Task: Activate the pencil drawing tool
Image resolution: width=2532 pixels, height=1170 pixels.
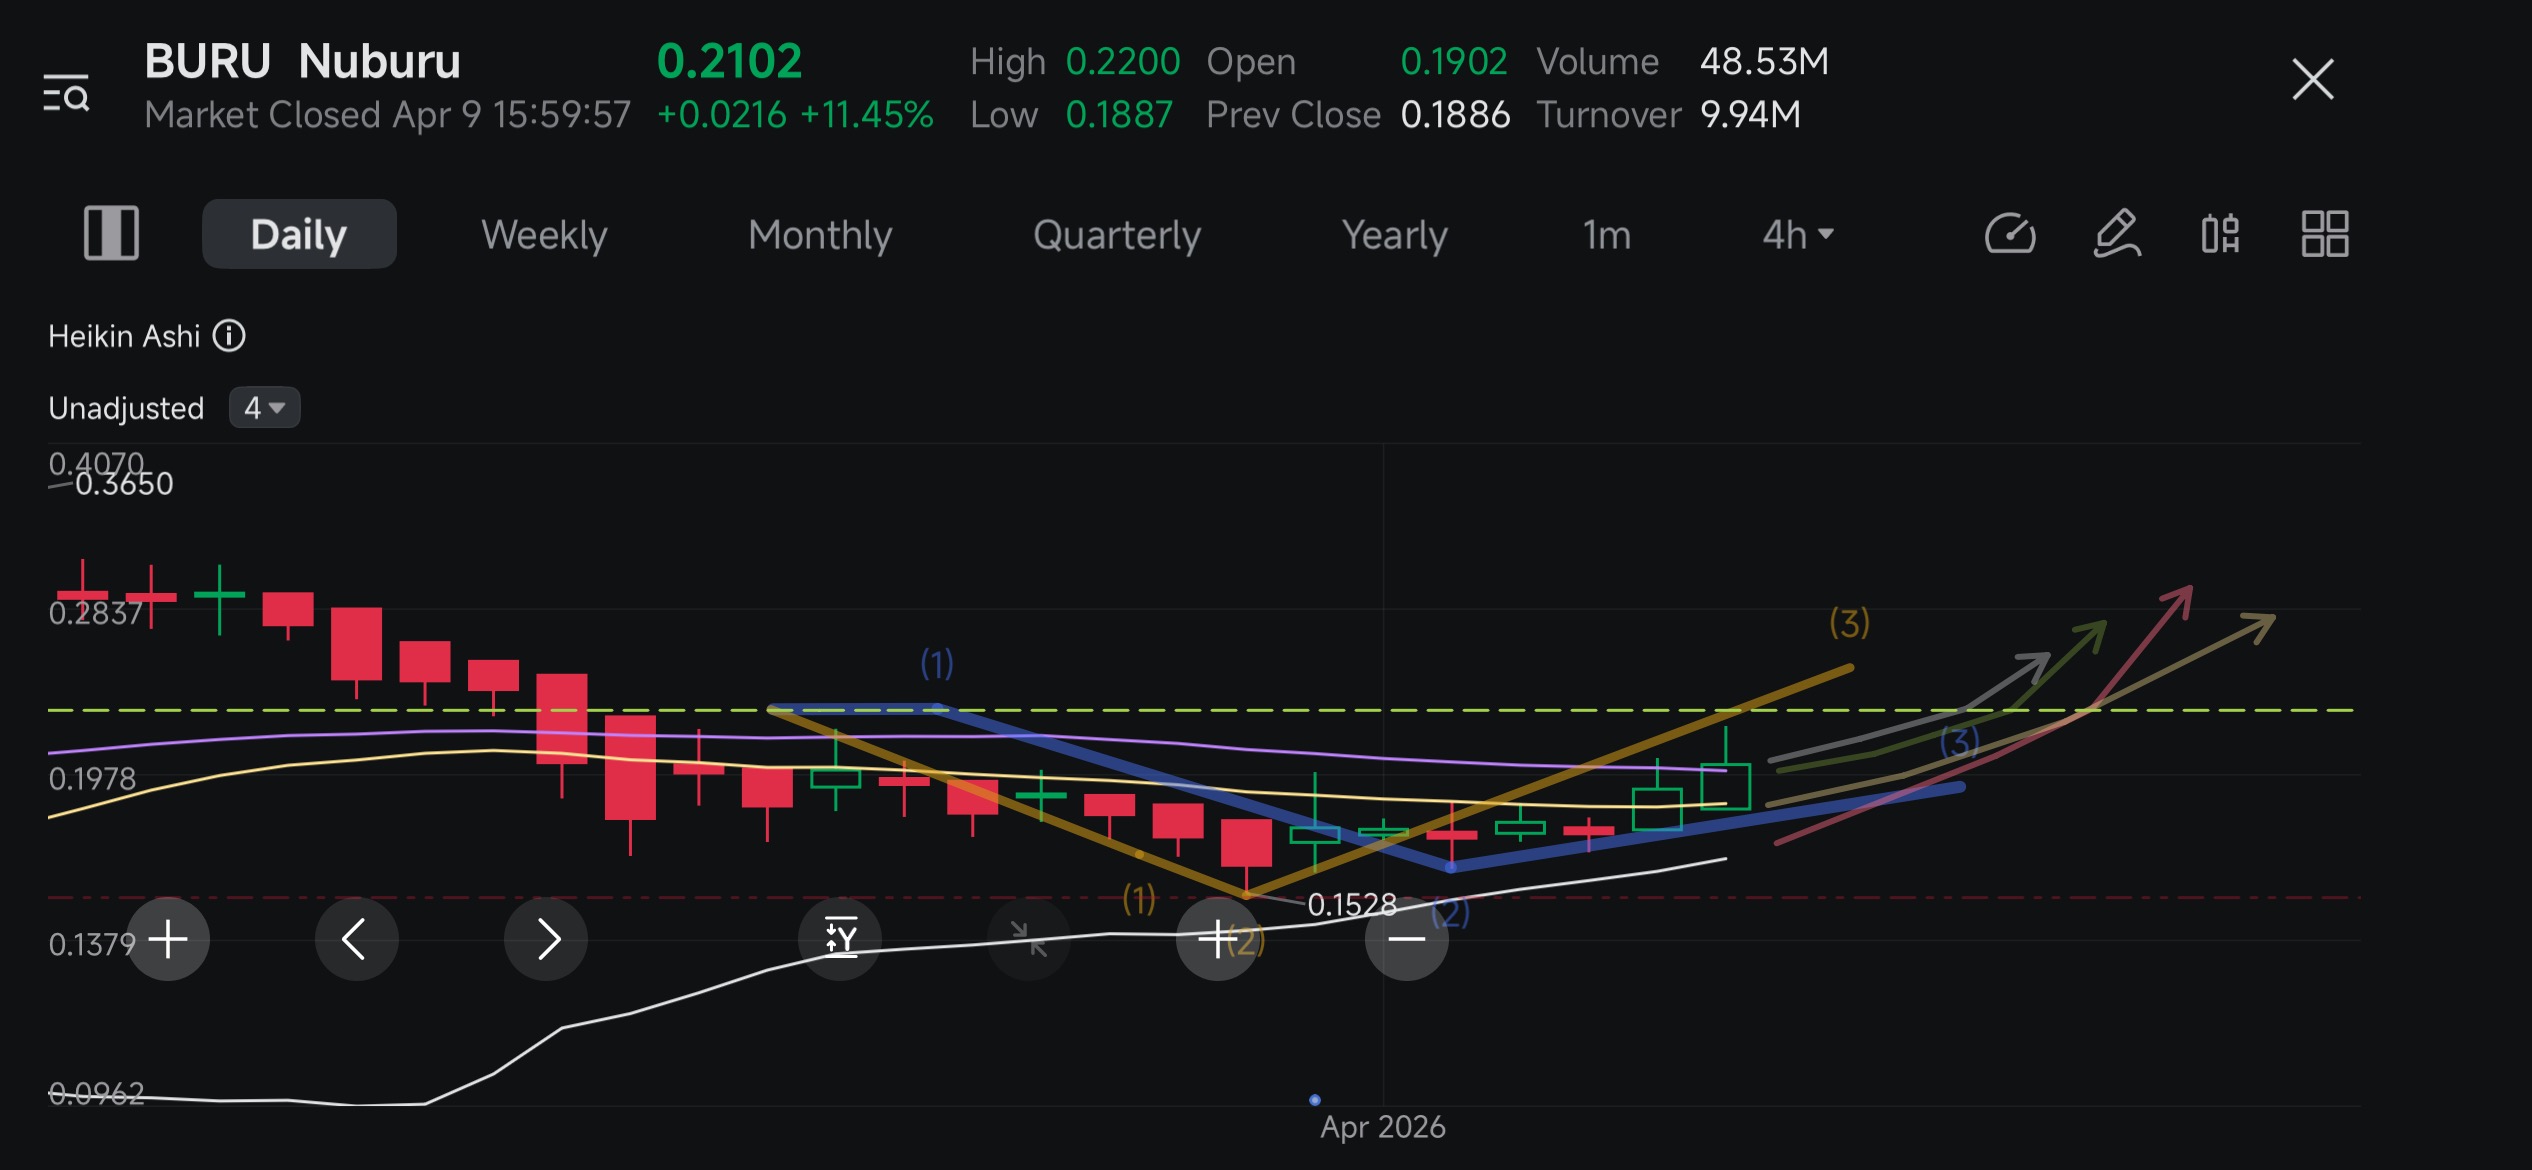Action: coord(2117,234)
